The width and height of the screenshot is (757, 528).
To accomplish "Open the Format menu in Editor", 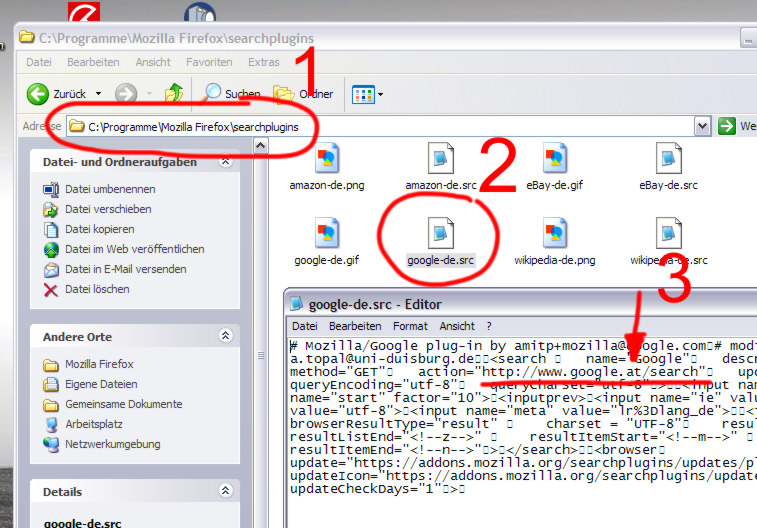I will 410,326.
